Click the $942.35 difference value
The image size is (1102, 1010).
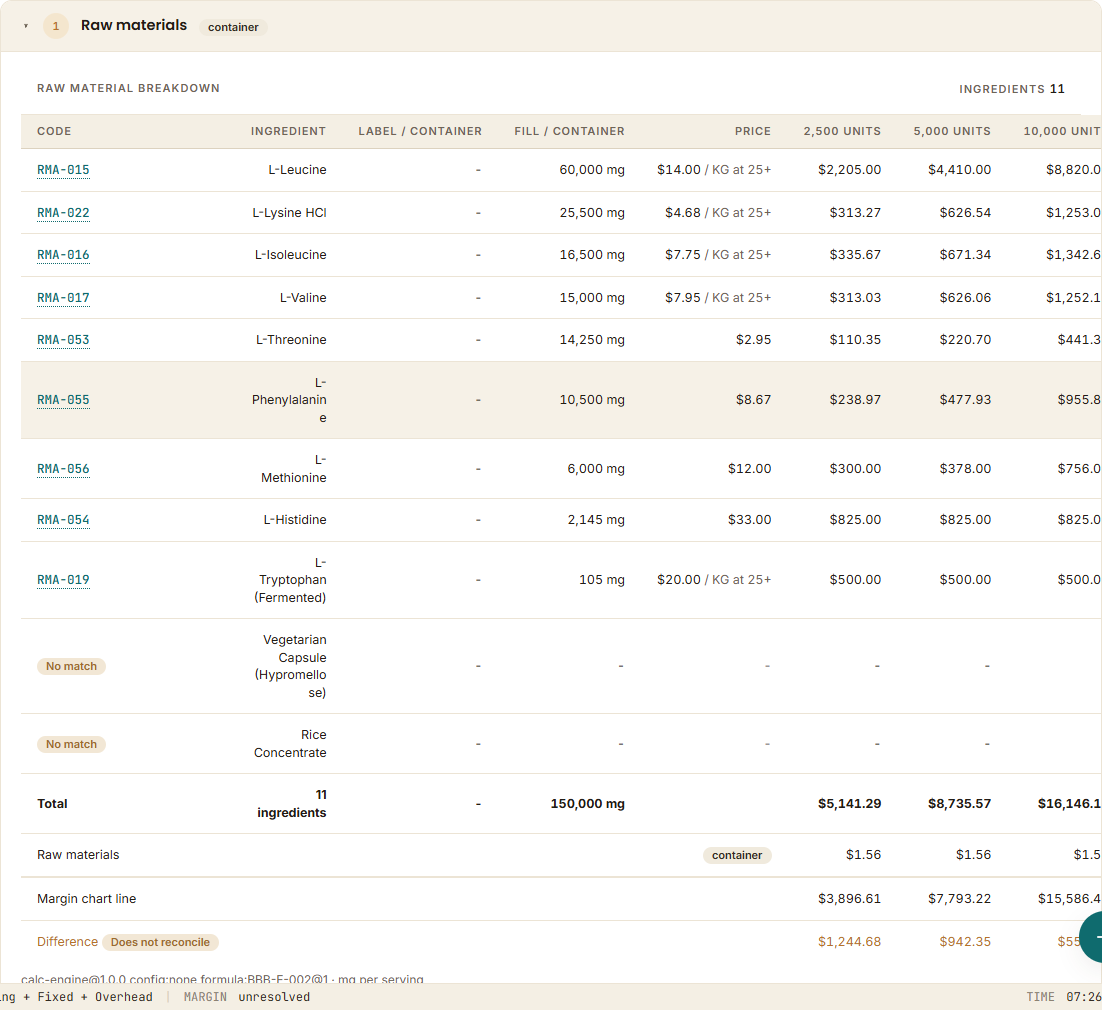965,943
